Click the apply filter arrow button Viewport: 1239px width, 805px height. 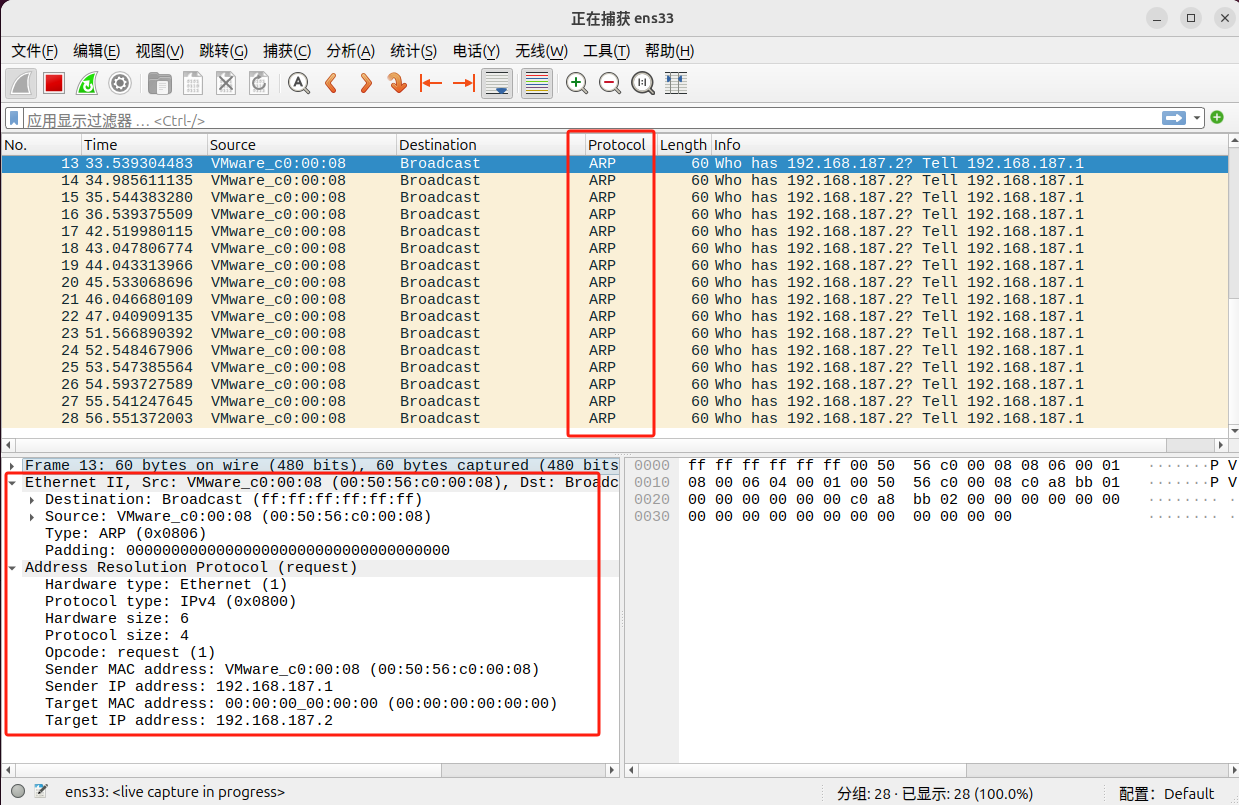(x=1174, y=119)
